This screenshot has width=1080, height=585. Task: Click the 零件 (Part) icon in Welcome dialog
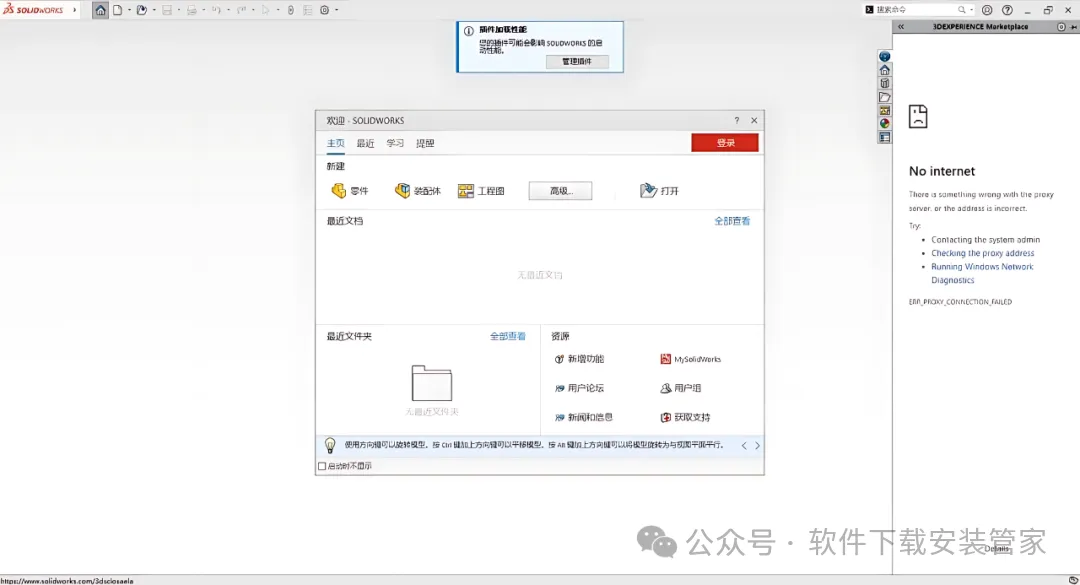tap(338, 191)
